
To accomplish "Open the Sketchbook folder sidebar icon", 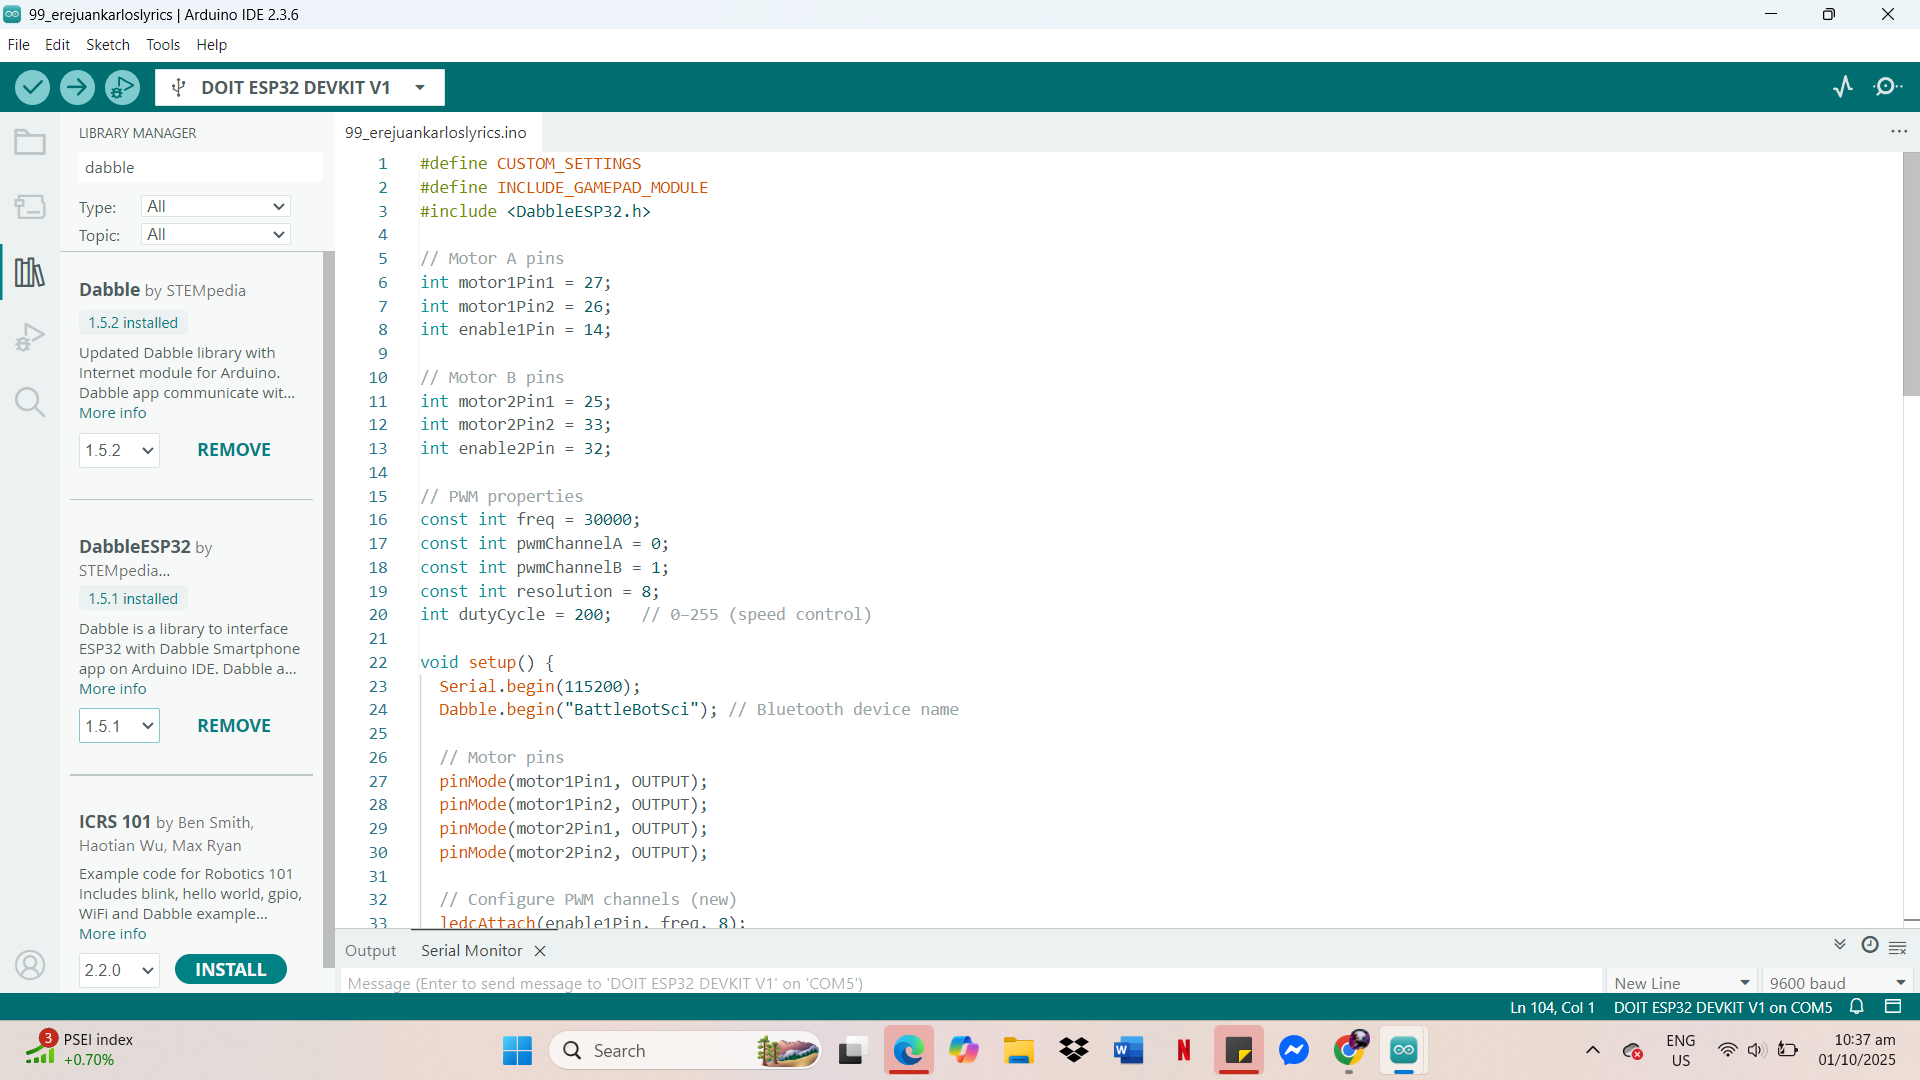I will pyautogui.click(x=30, y=143).
